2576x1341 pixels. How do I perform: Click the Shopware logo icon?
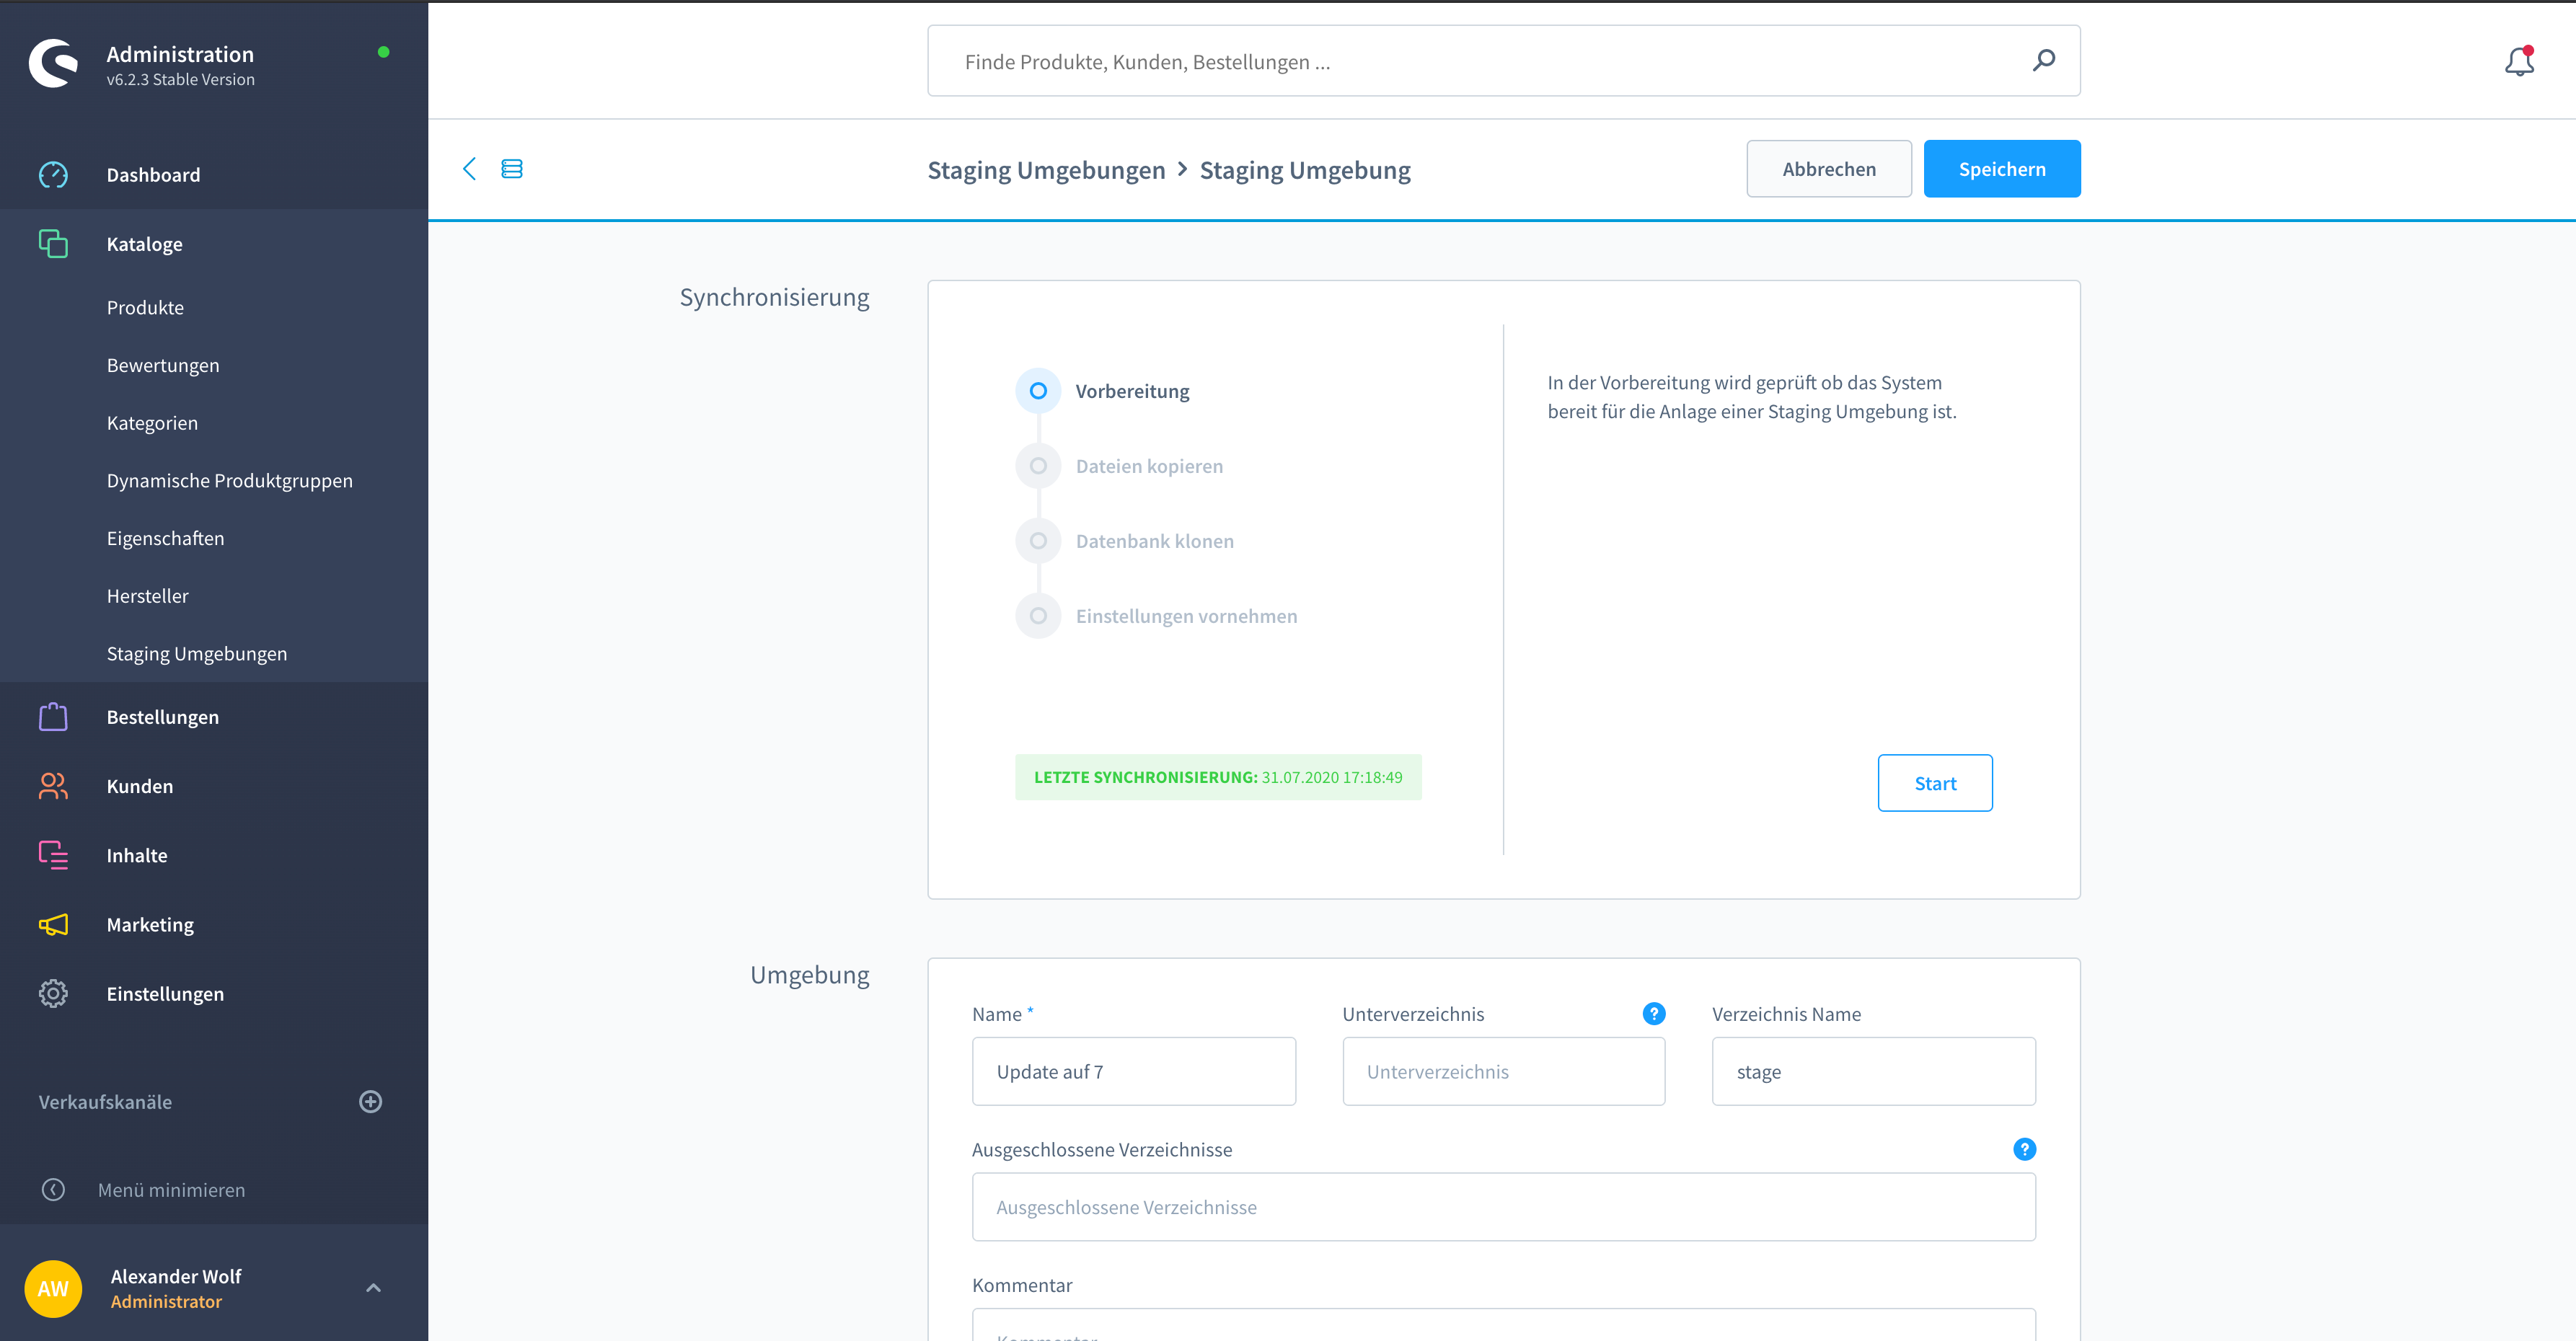[53, 64]
